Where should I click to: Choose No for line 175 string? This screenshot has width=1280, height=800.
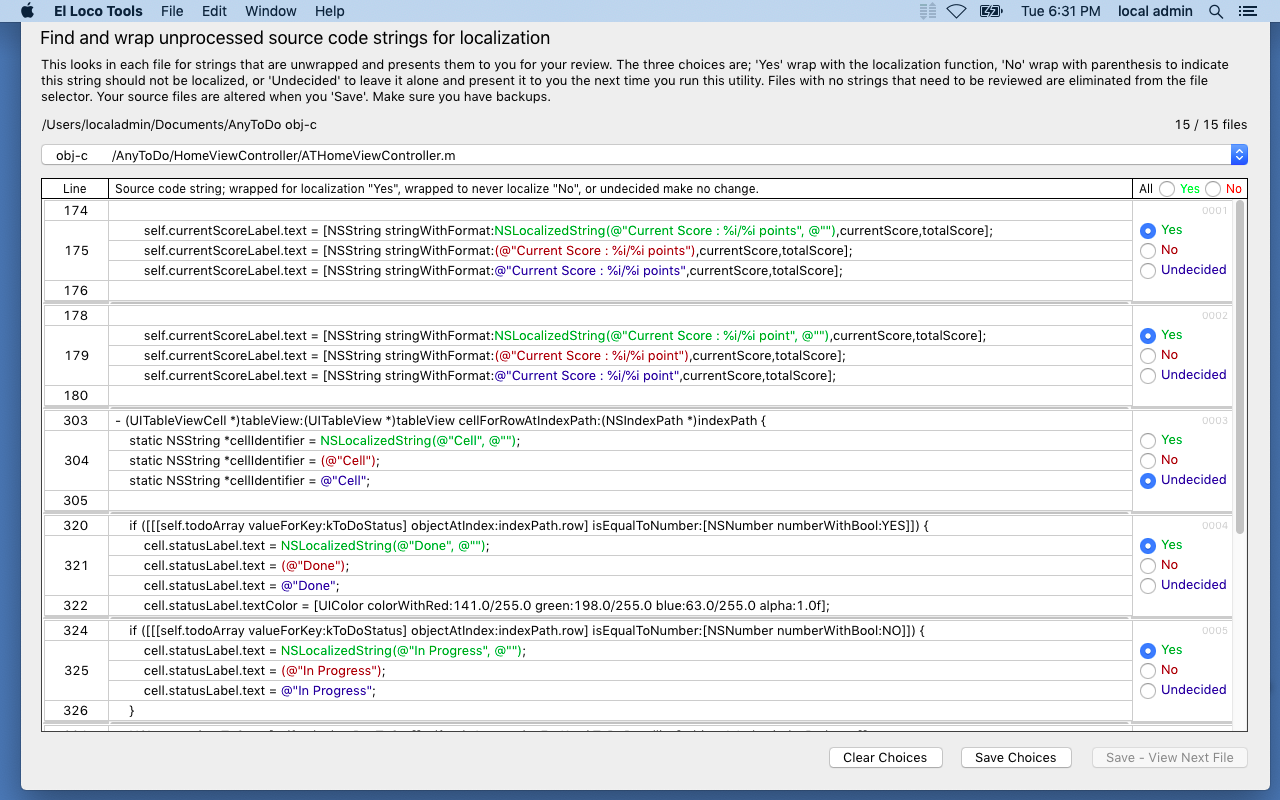point(1148,250)
